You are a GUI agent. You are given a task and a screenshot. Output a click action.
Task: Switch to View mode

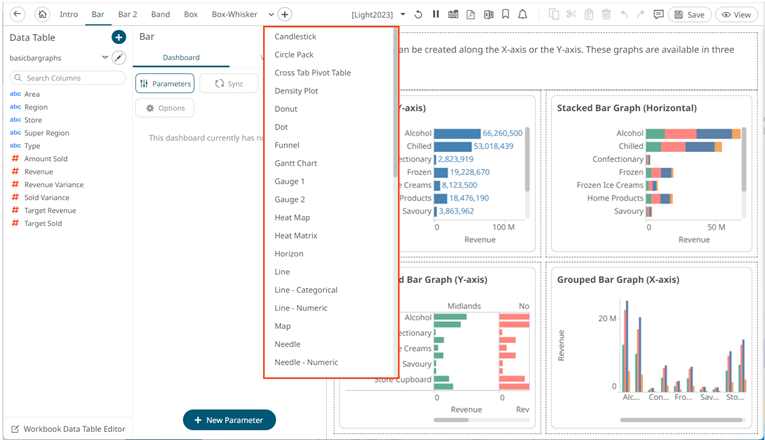tap(737, 15)
